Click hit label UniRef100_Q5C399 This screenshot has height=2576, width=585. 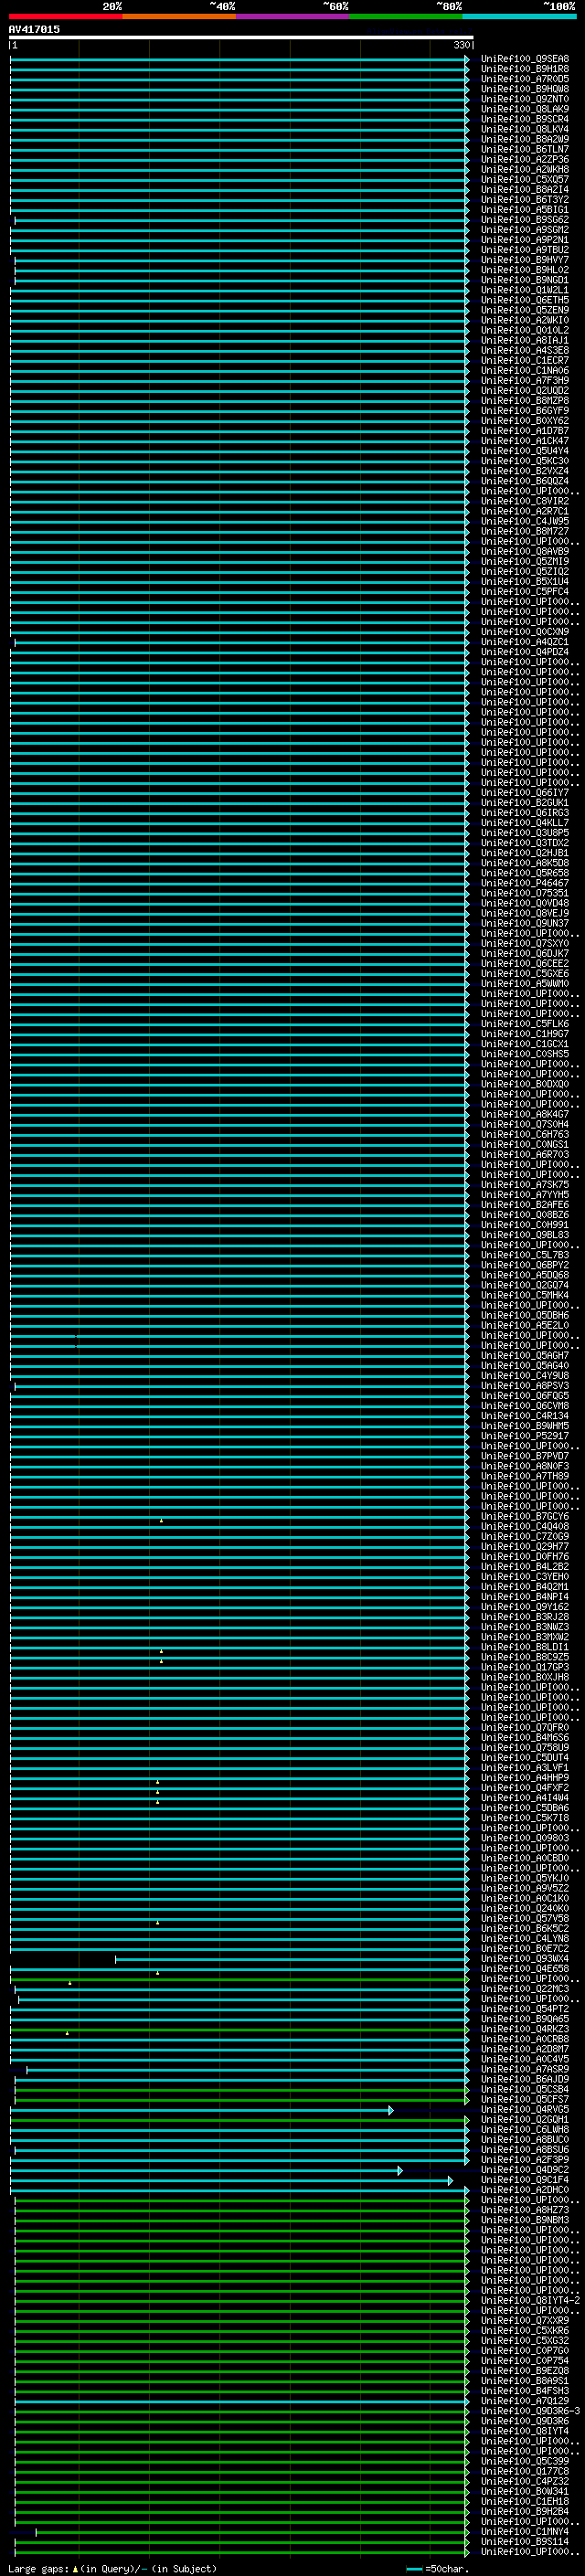(524, 2461)
